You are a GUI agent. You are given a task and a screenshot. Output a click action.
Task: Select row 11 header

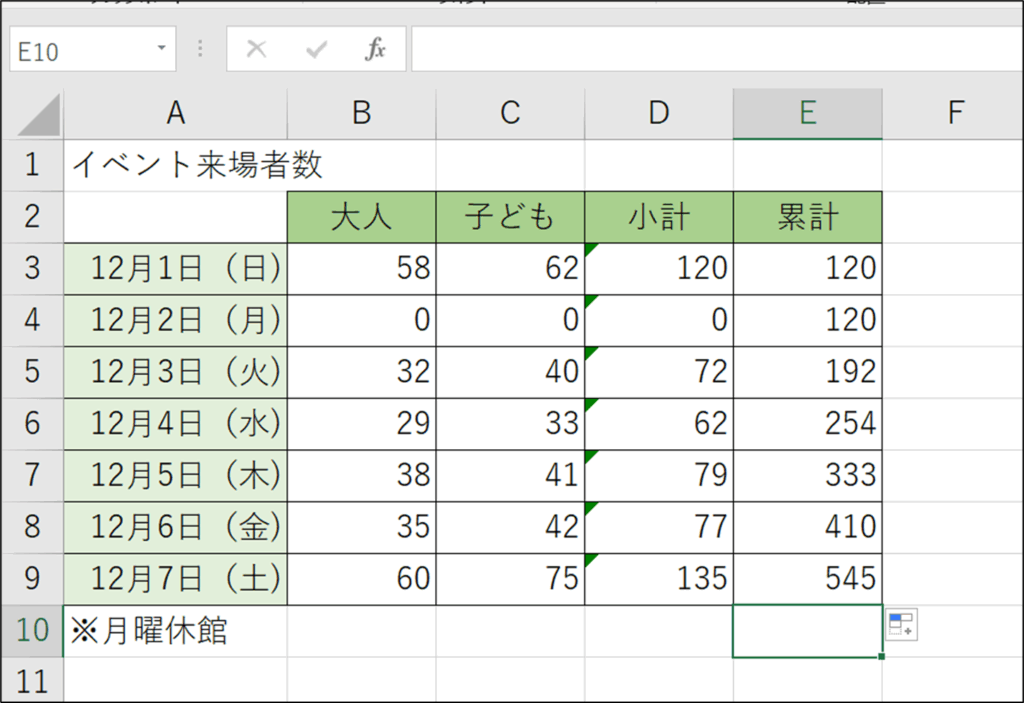click(32, 680)
